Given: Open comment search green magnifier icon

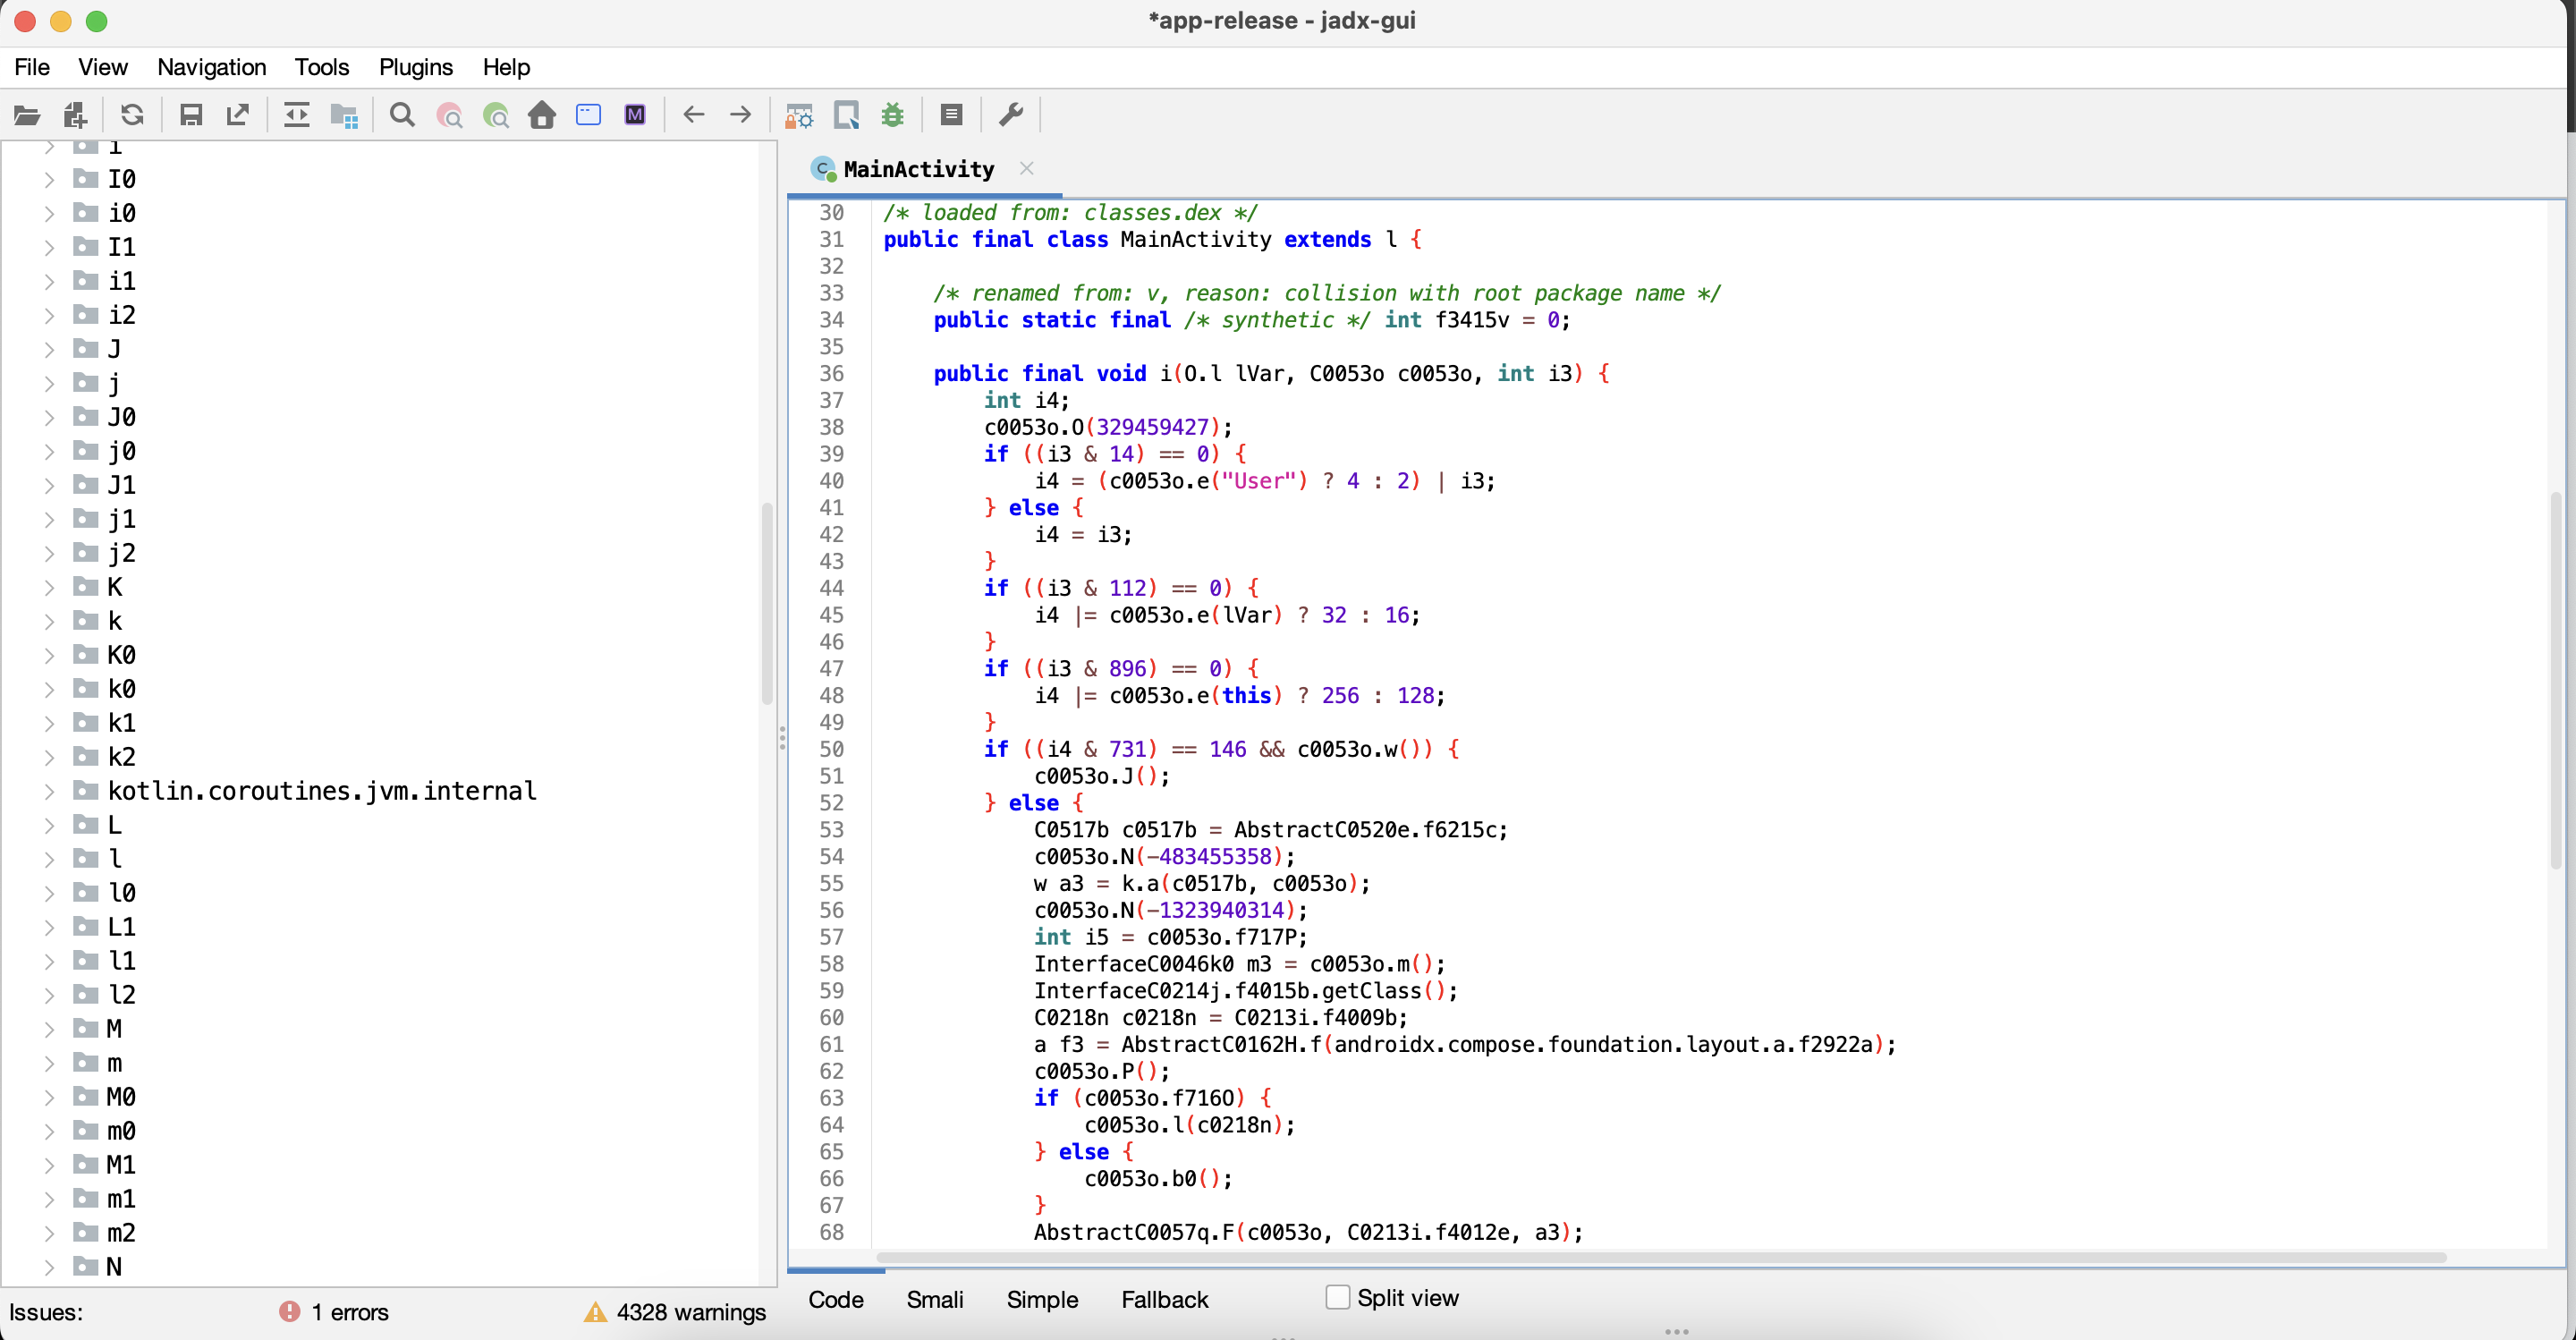Looking at the screenshot, I should (x=496, y=115).
